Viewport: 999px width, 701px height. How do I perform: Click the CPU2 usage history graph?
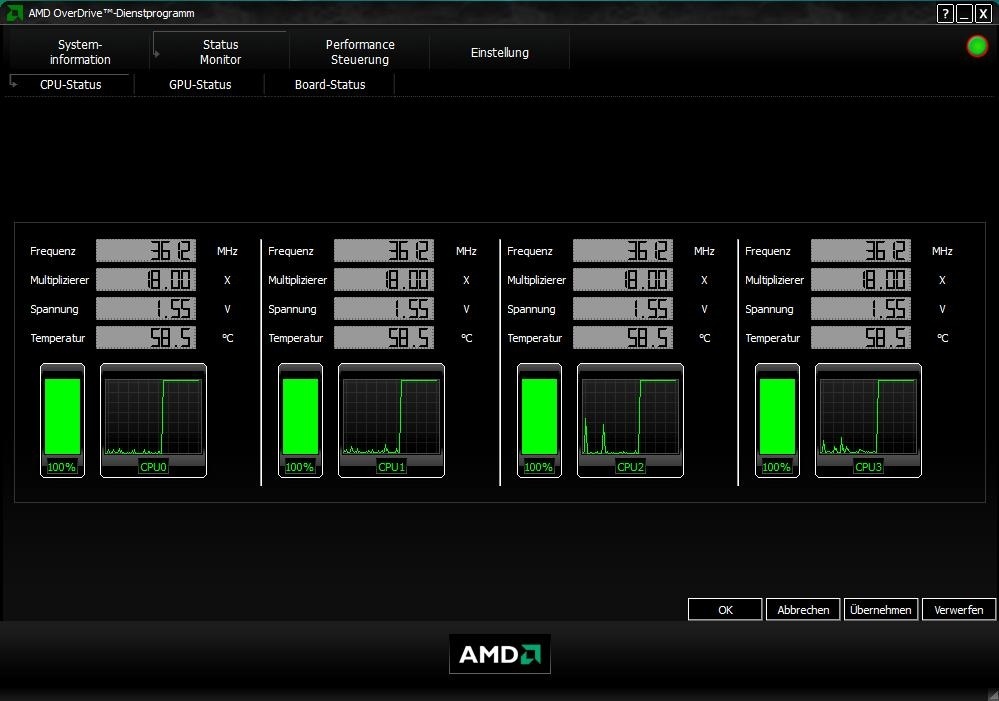pyautogui.click(x=630, y=418)
